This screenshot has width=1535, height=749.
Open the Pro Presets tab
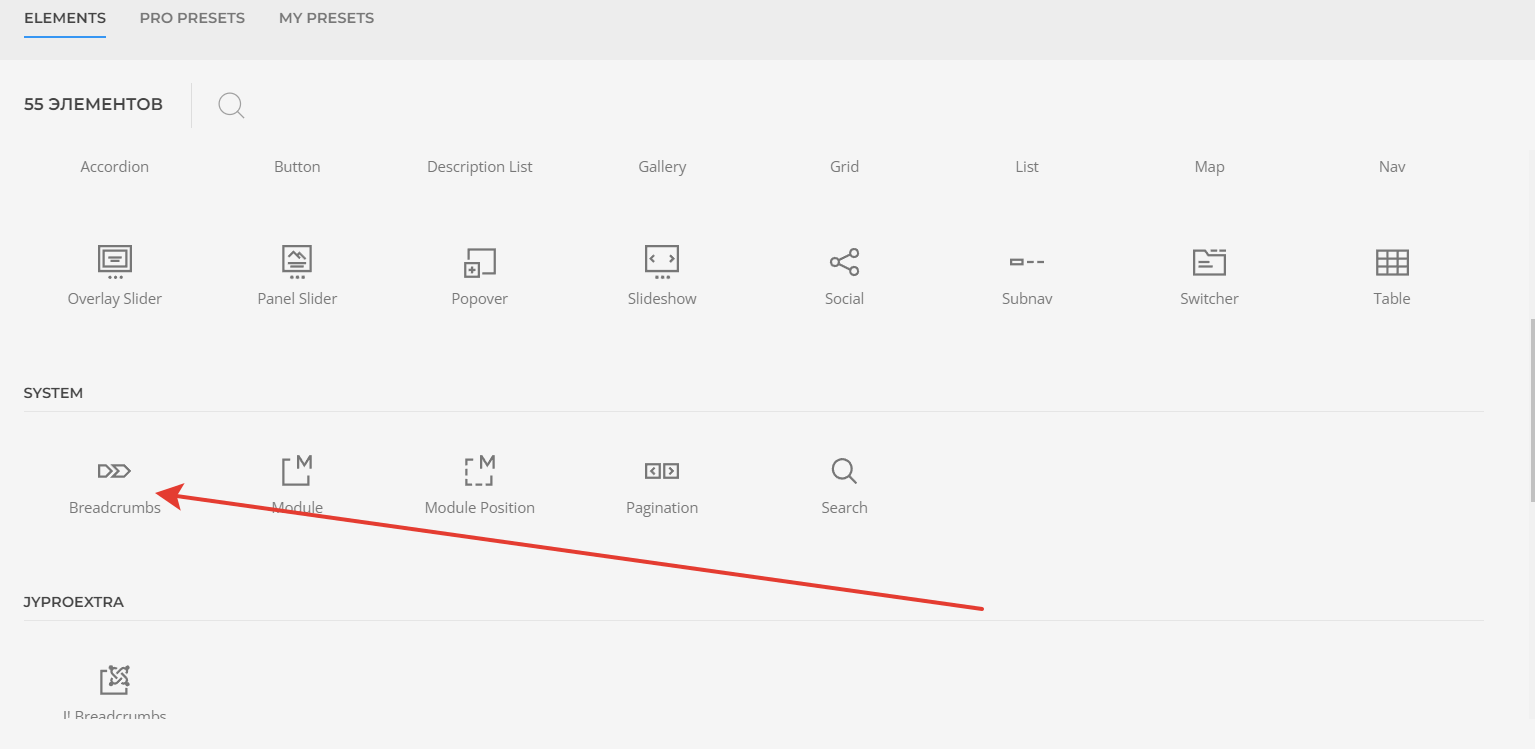(x=192, y=18)
